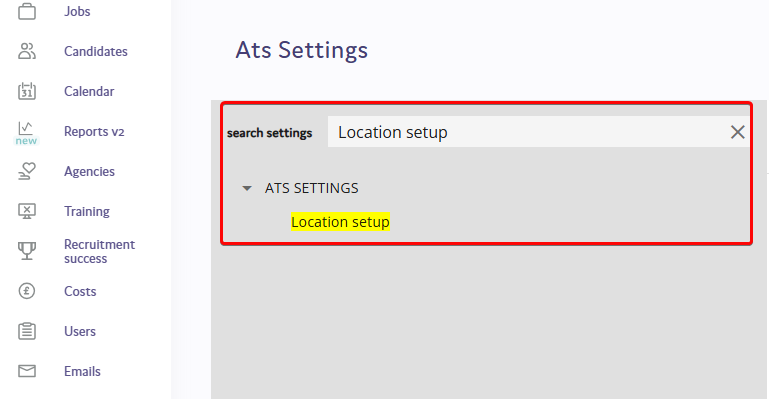The image size is (769, 399).
Task: Click into the search settings input
Action: click(x=527, y=132)
